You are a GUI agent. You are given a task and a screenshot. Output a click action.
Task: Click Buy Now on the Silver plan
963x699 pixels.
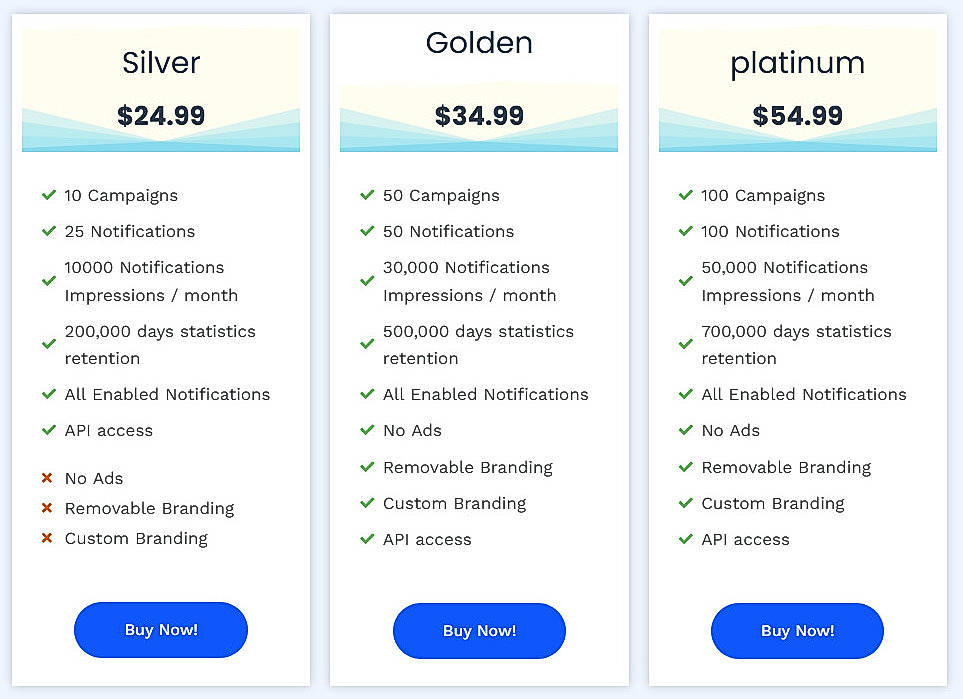coord(160,629)
